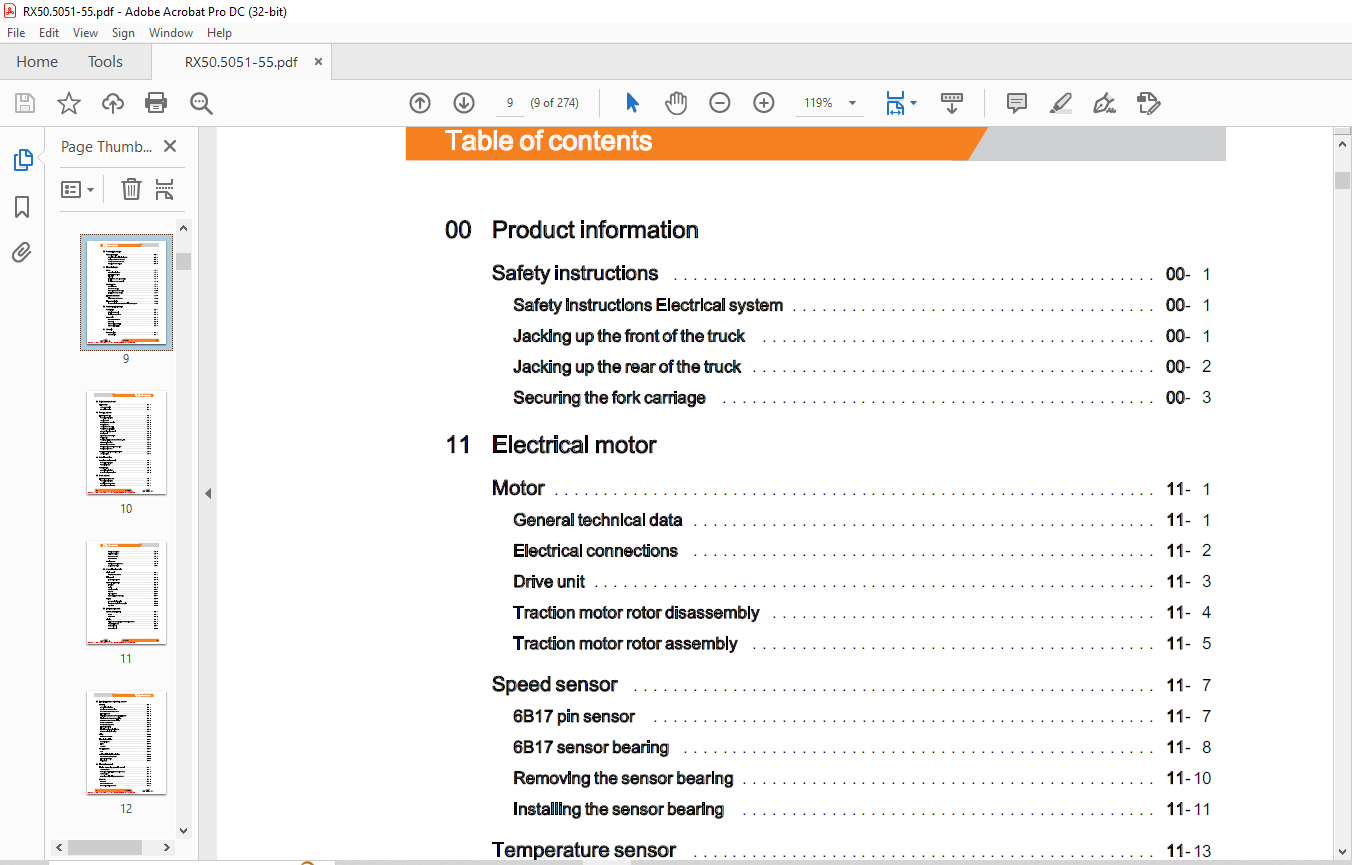Click the document vertical scrollbar thumb
Screen dimensions: 1352x865
pyautogui.click(x=1342, y=180)
